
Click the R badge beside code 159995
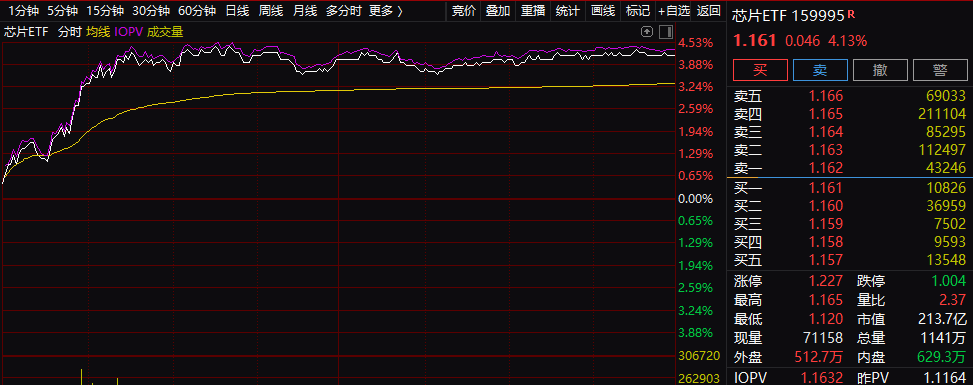click(x=851, y=14)
